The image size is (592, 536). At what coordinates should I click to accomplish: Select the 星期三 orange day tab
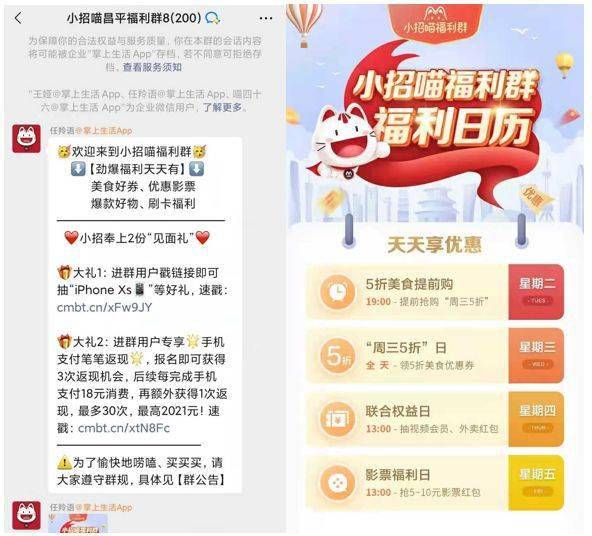tap(536, 356)
